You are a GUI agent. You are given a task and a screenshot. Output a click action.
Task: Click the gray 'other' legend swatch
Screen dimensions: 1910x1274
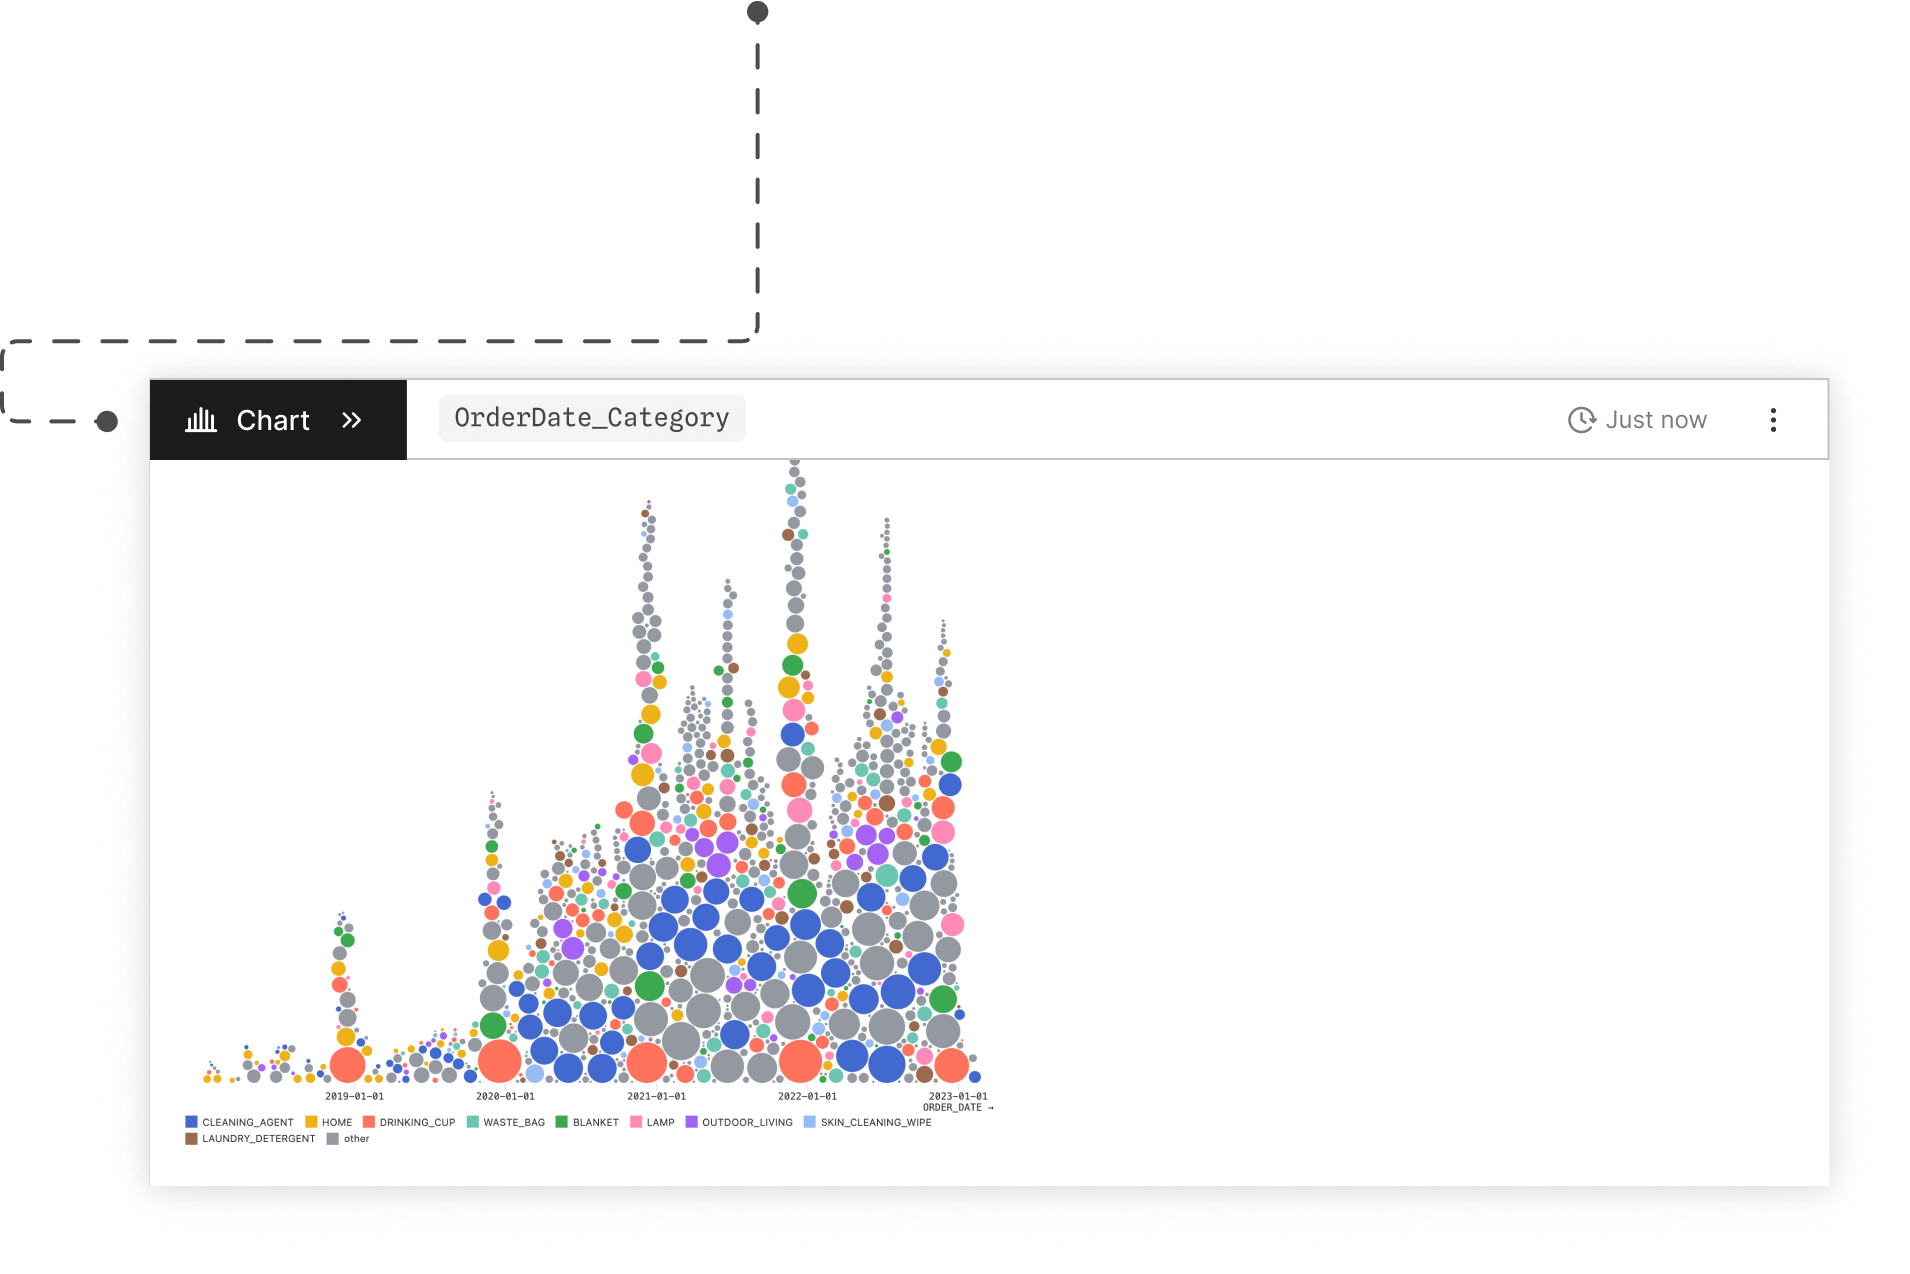click(333, 1138)
